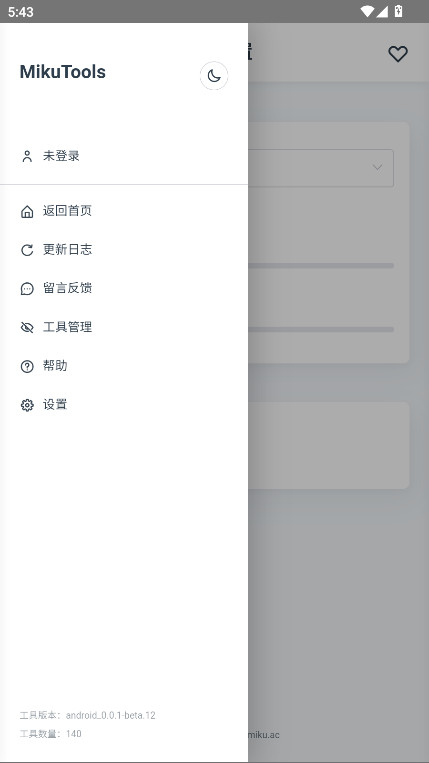Image resolution: width=429 pixels, height=763 pixels.
Task: Click the refresh icon next to 更新日志
Action: [27, 250]
